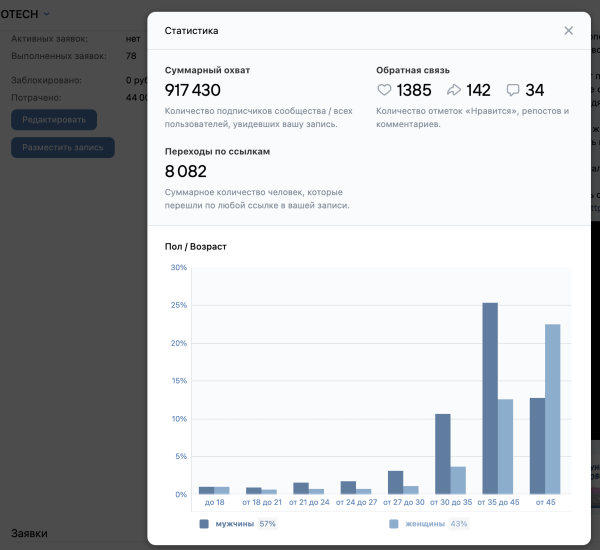Click the 1385 likes count
This screenshot has width=600, height=550.
click(x=414, y=90)
